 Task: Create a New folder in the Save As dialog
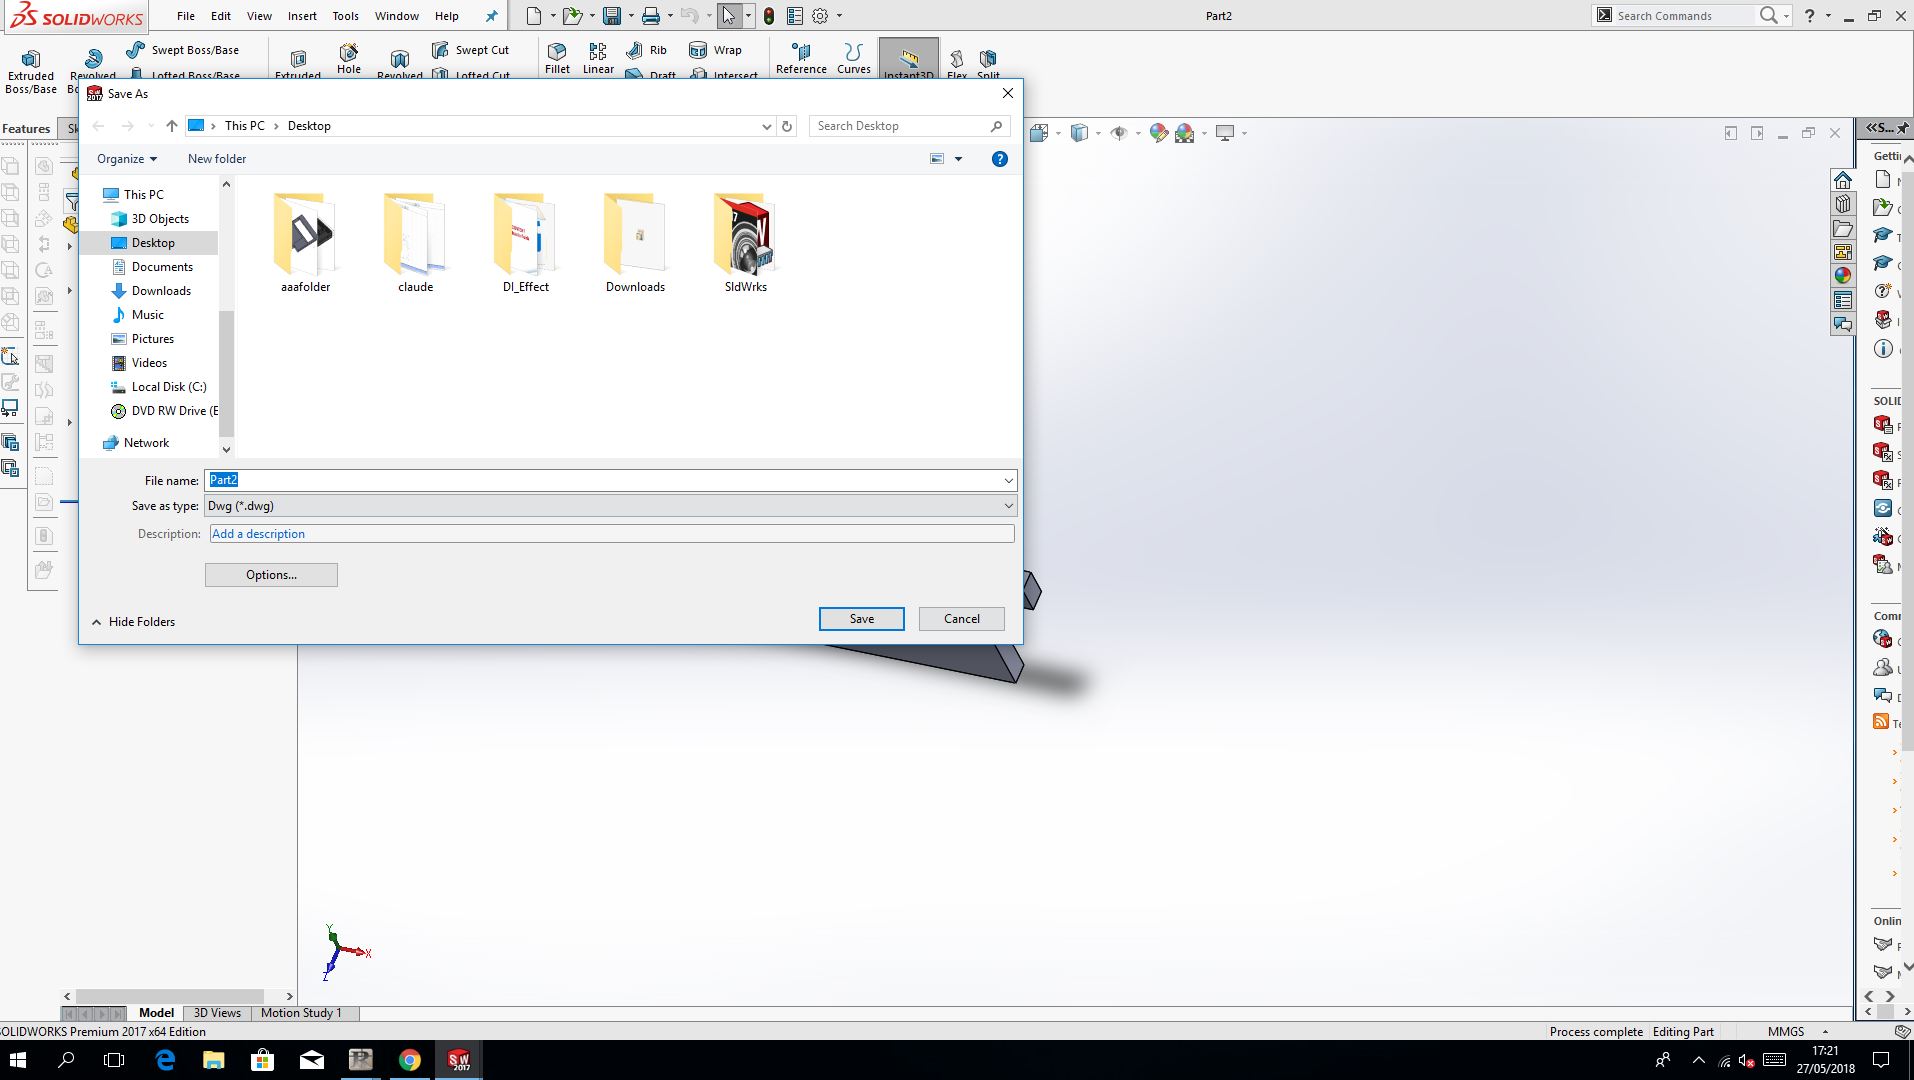coord(217,159)
